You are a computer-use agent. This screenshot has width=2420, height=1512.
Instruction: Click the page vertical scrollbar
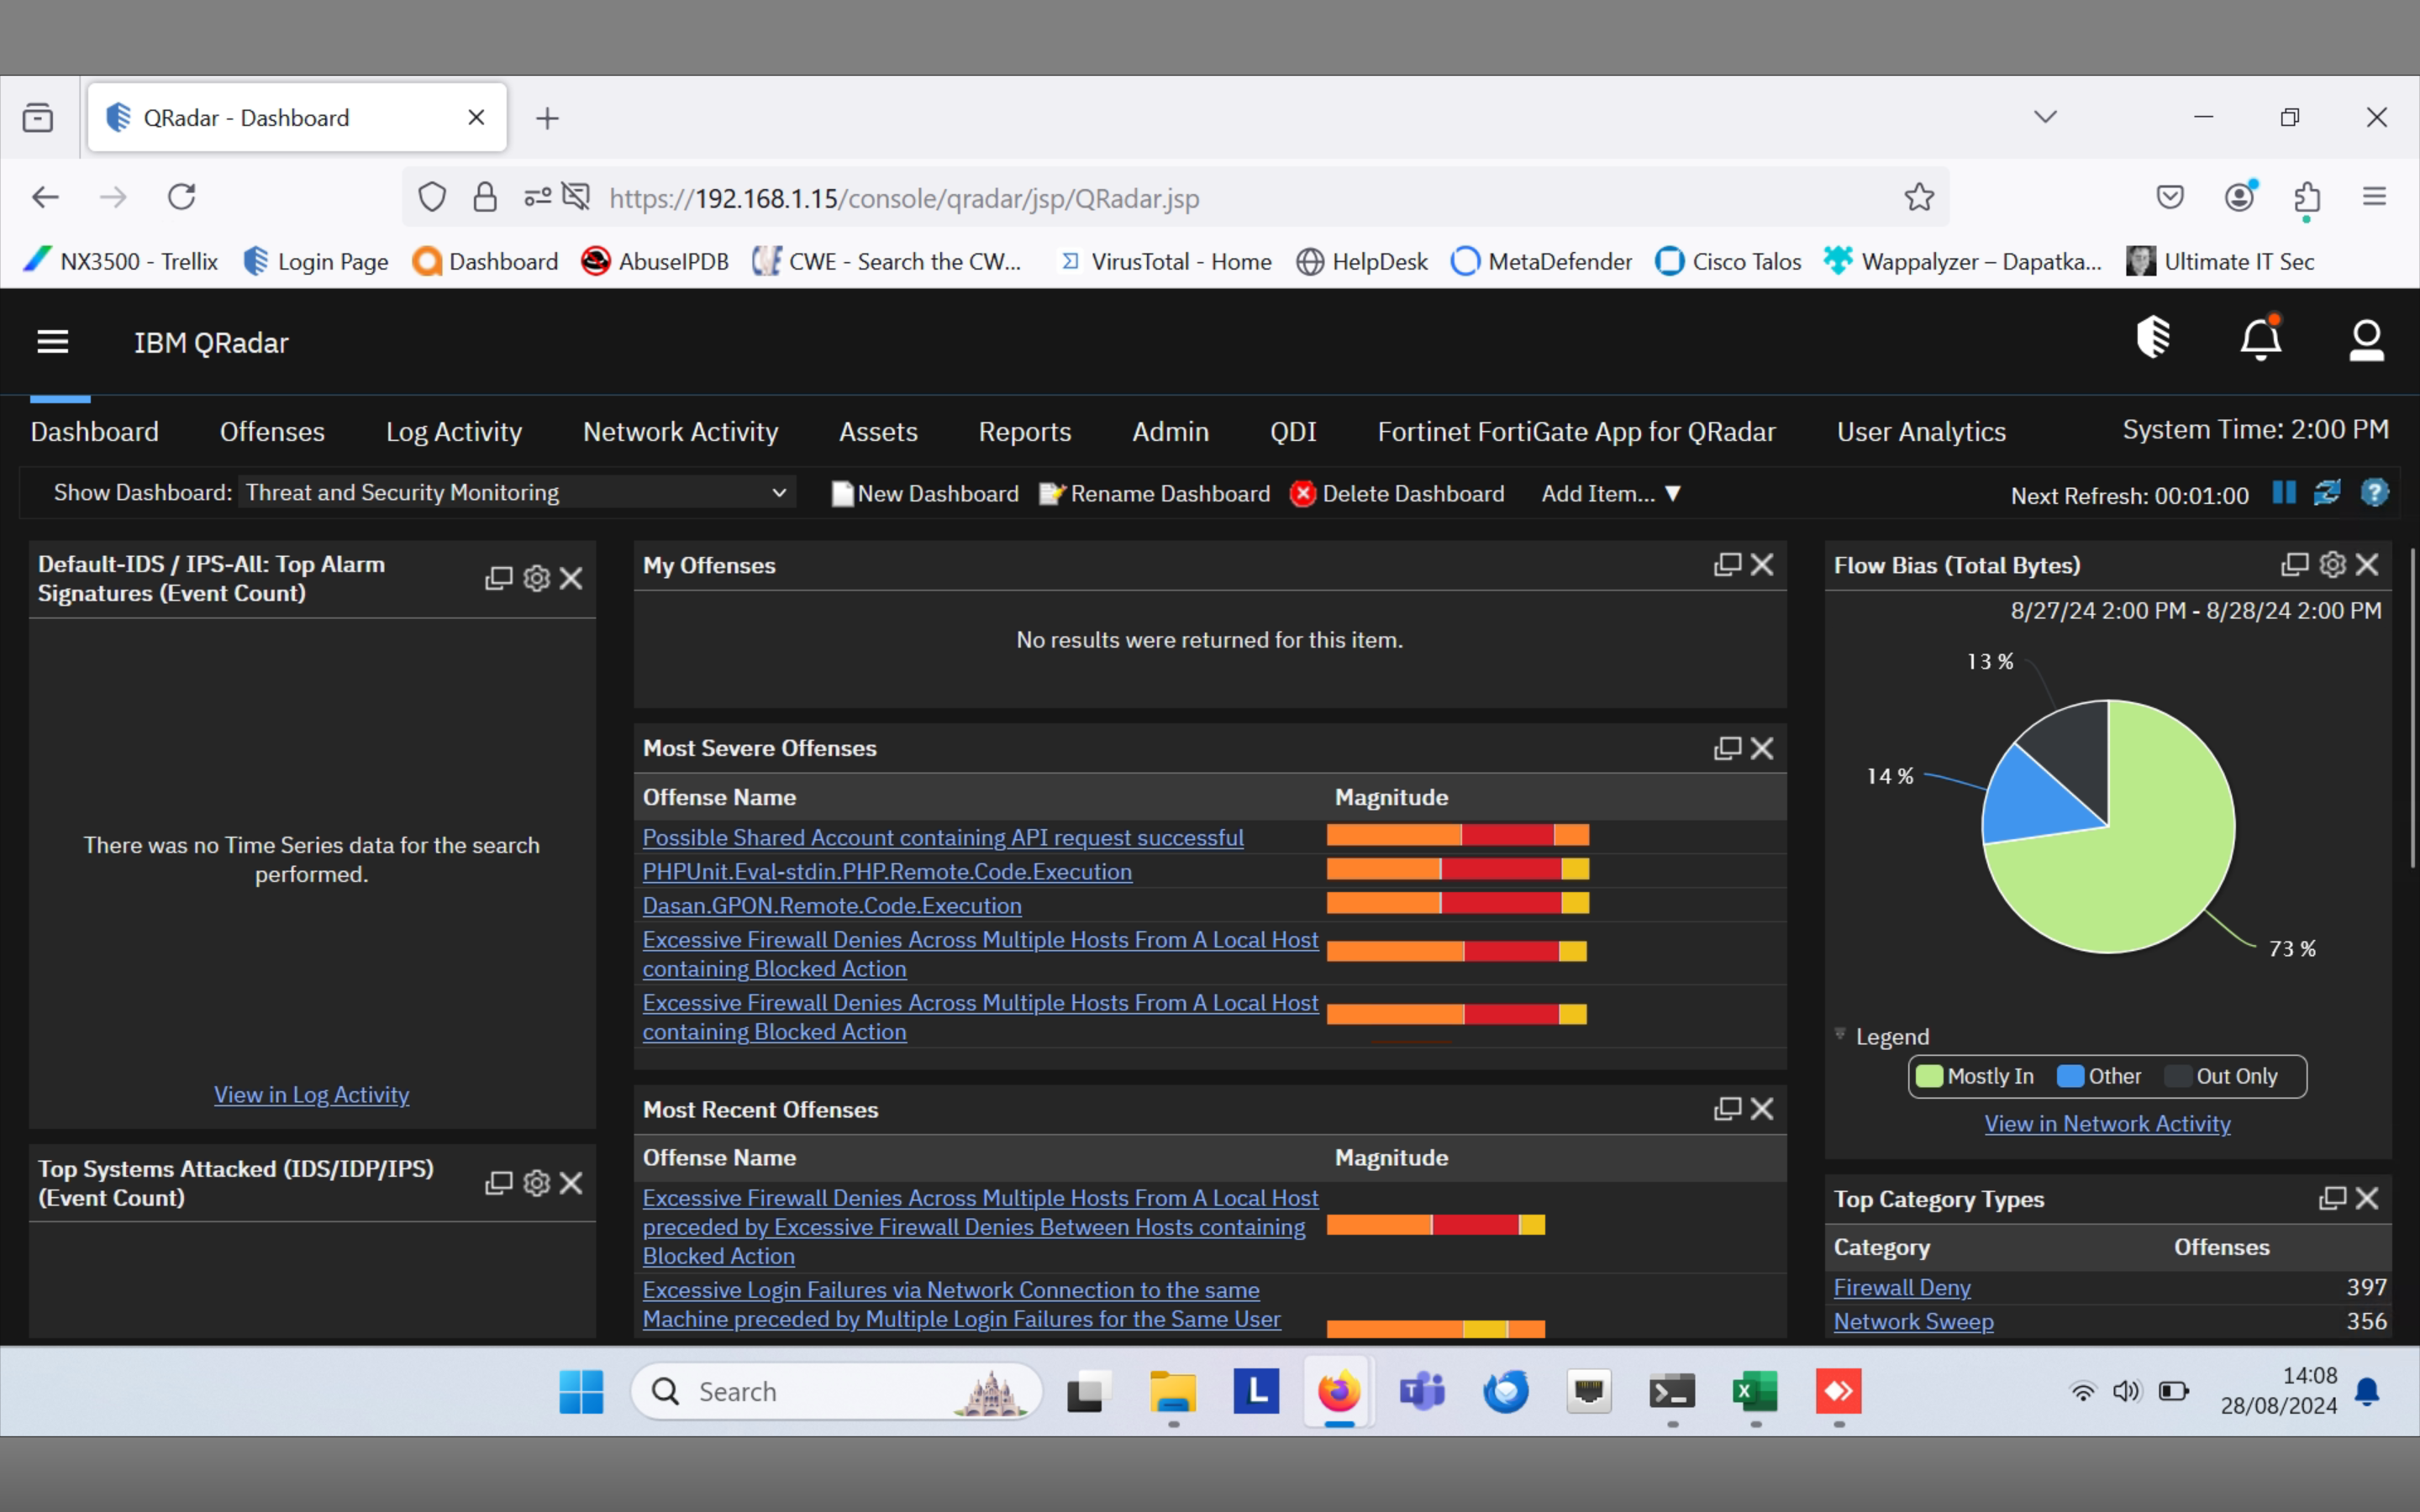click(x=2412, y=707)
